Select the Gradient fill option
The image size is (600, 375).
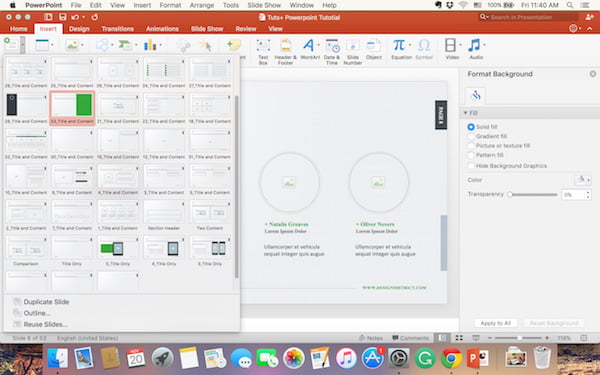coord(471,136)
